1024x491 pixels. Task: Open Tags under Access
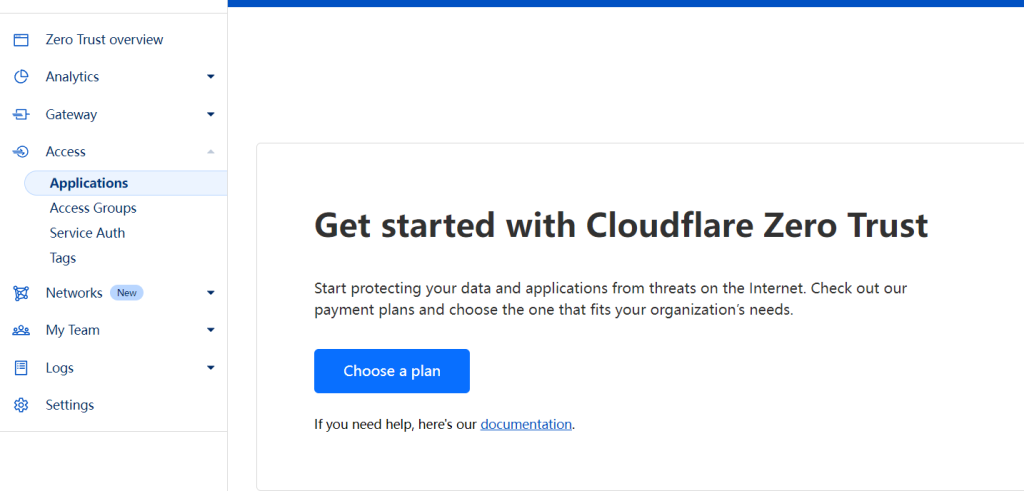click(63, 258)
